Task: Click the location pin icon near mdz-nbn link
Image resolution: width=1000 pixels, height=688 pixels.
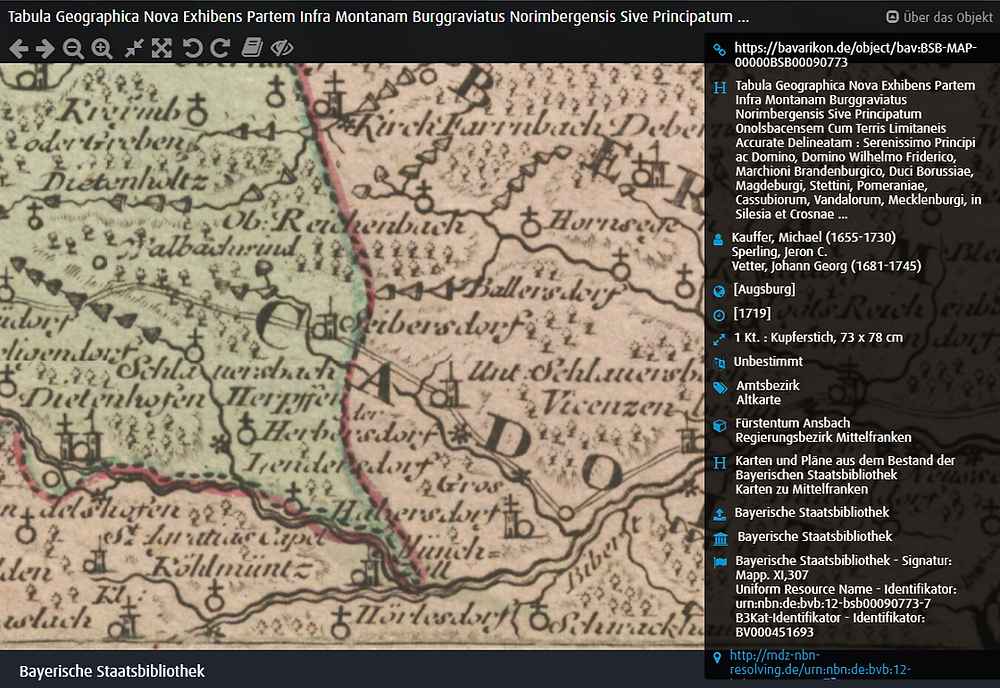Action: pos(717,657)
